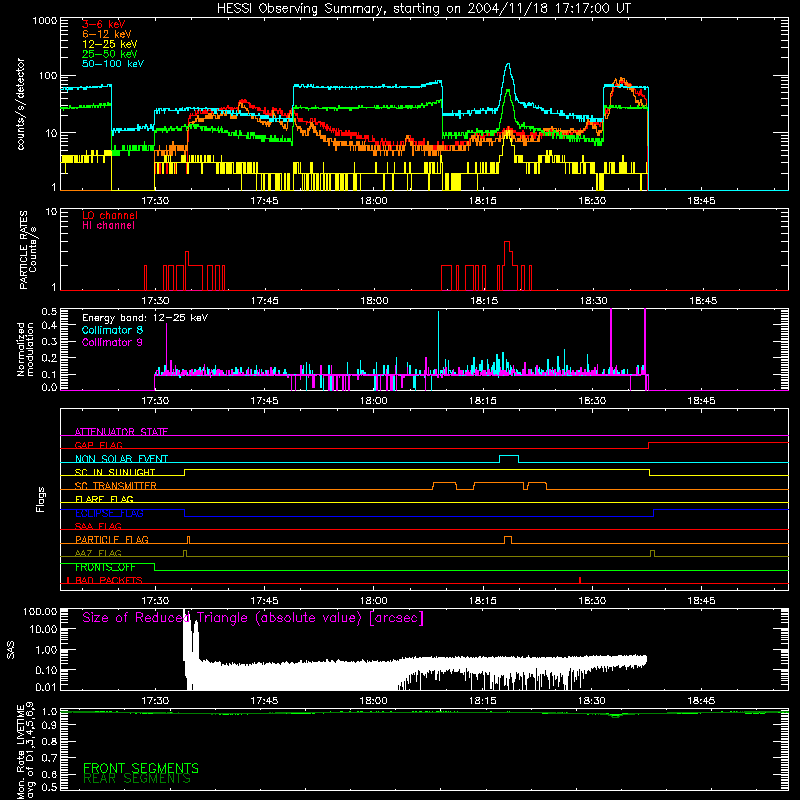Click the GAP_FLAG label
The height and width of the screenshot is (800, 800).
pyautogui.click(x=98, y=445)
